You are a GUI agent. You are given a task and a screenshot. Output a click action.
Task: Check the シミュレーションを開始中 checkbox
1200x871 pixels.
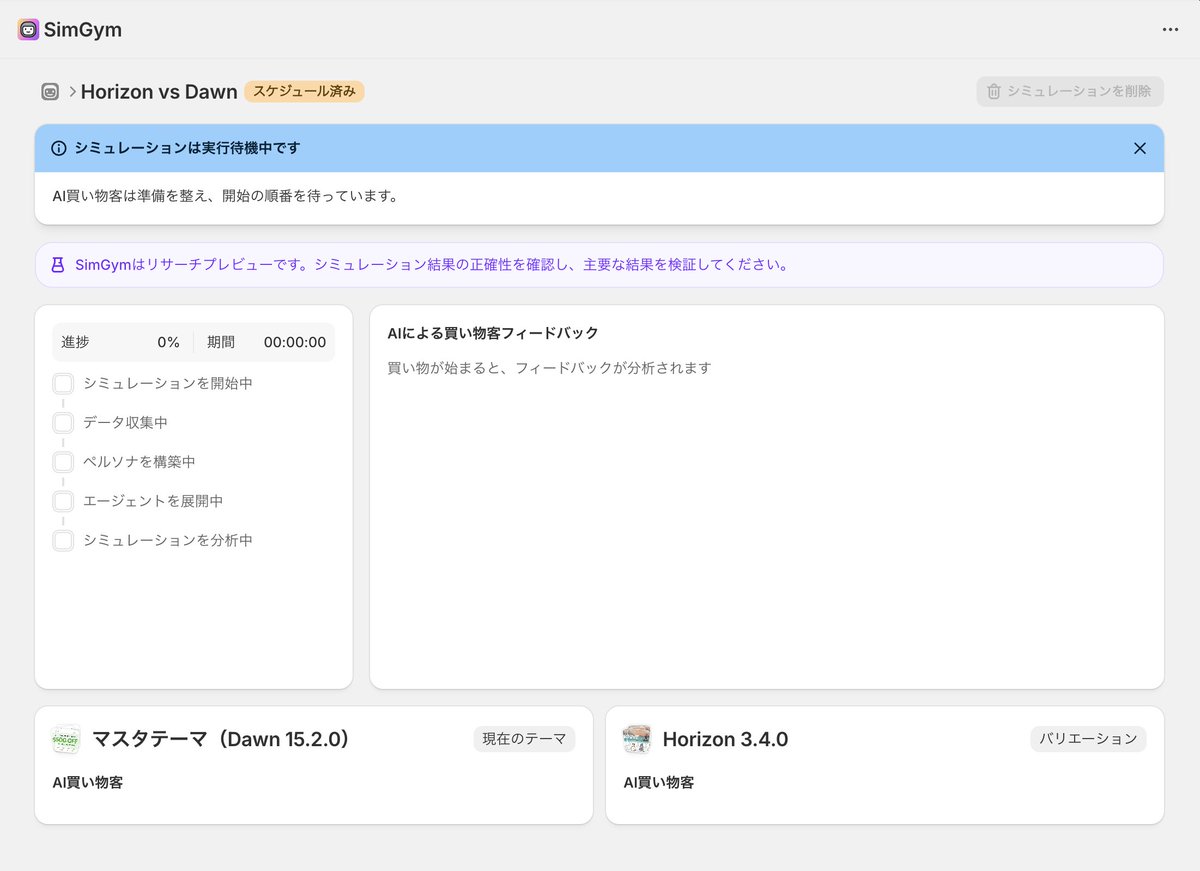coord(63,383)
